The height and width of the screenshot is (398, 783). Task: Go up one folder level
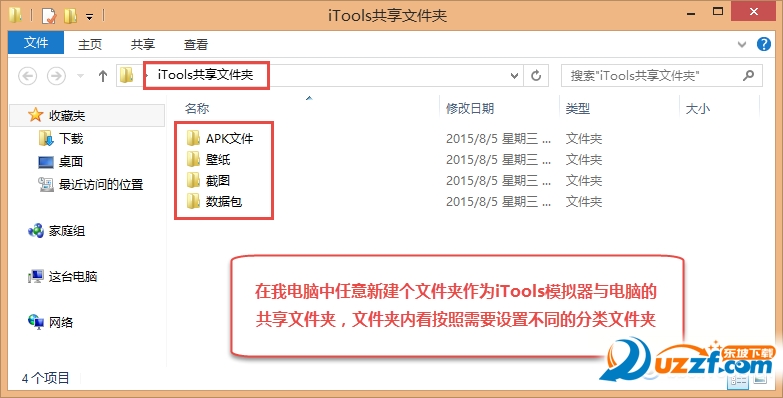click(x=103, y=76)
